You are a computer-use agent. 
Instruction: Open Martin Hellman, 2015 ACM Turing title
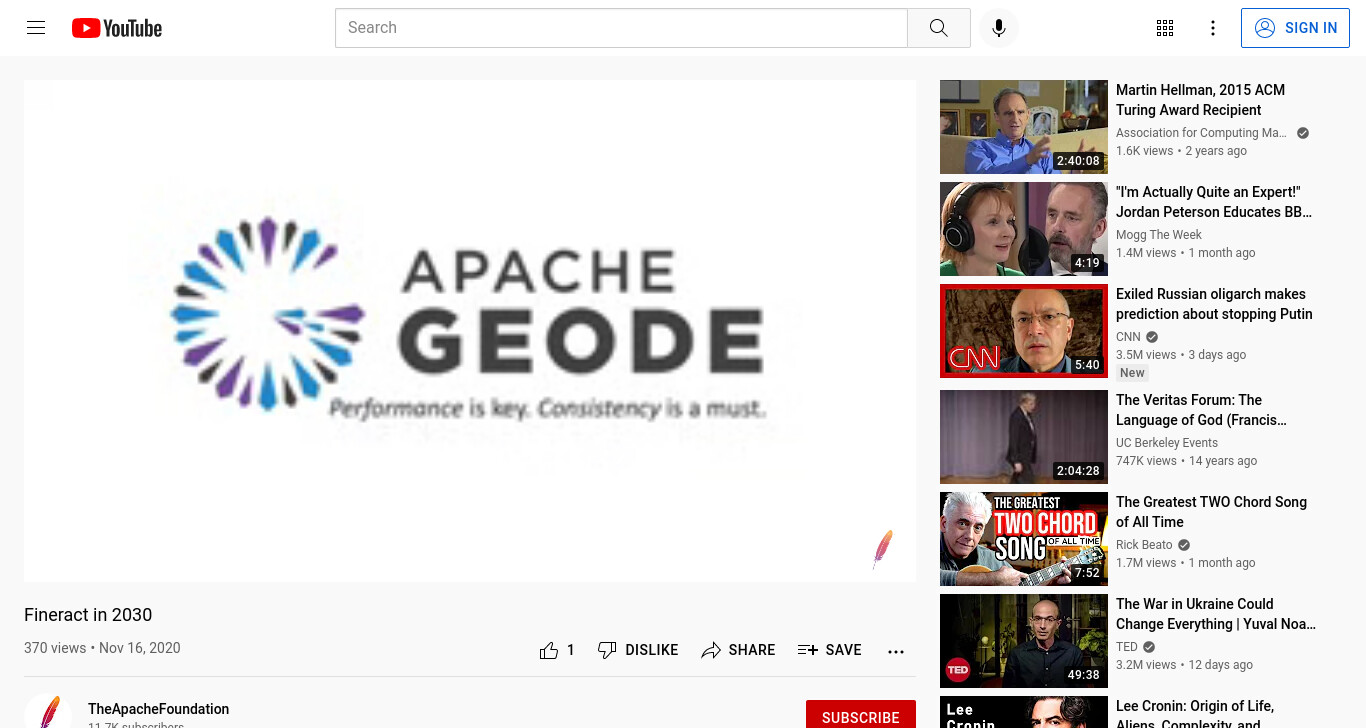coord(1200,100)
